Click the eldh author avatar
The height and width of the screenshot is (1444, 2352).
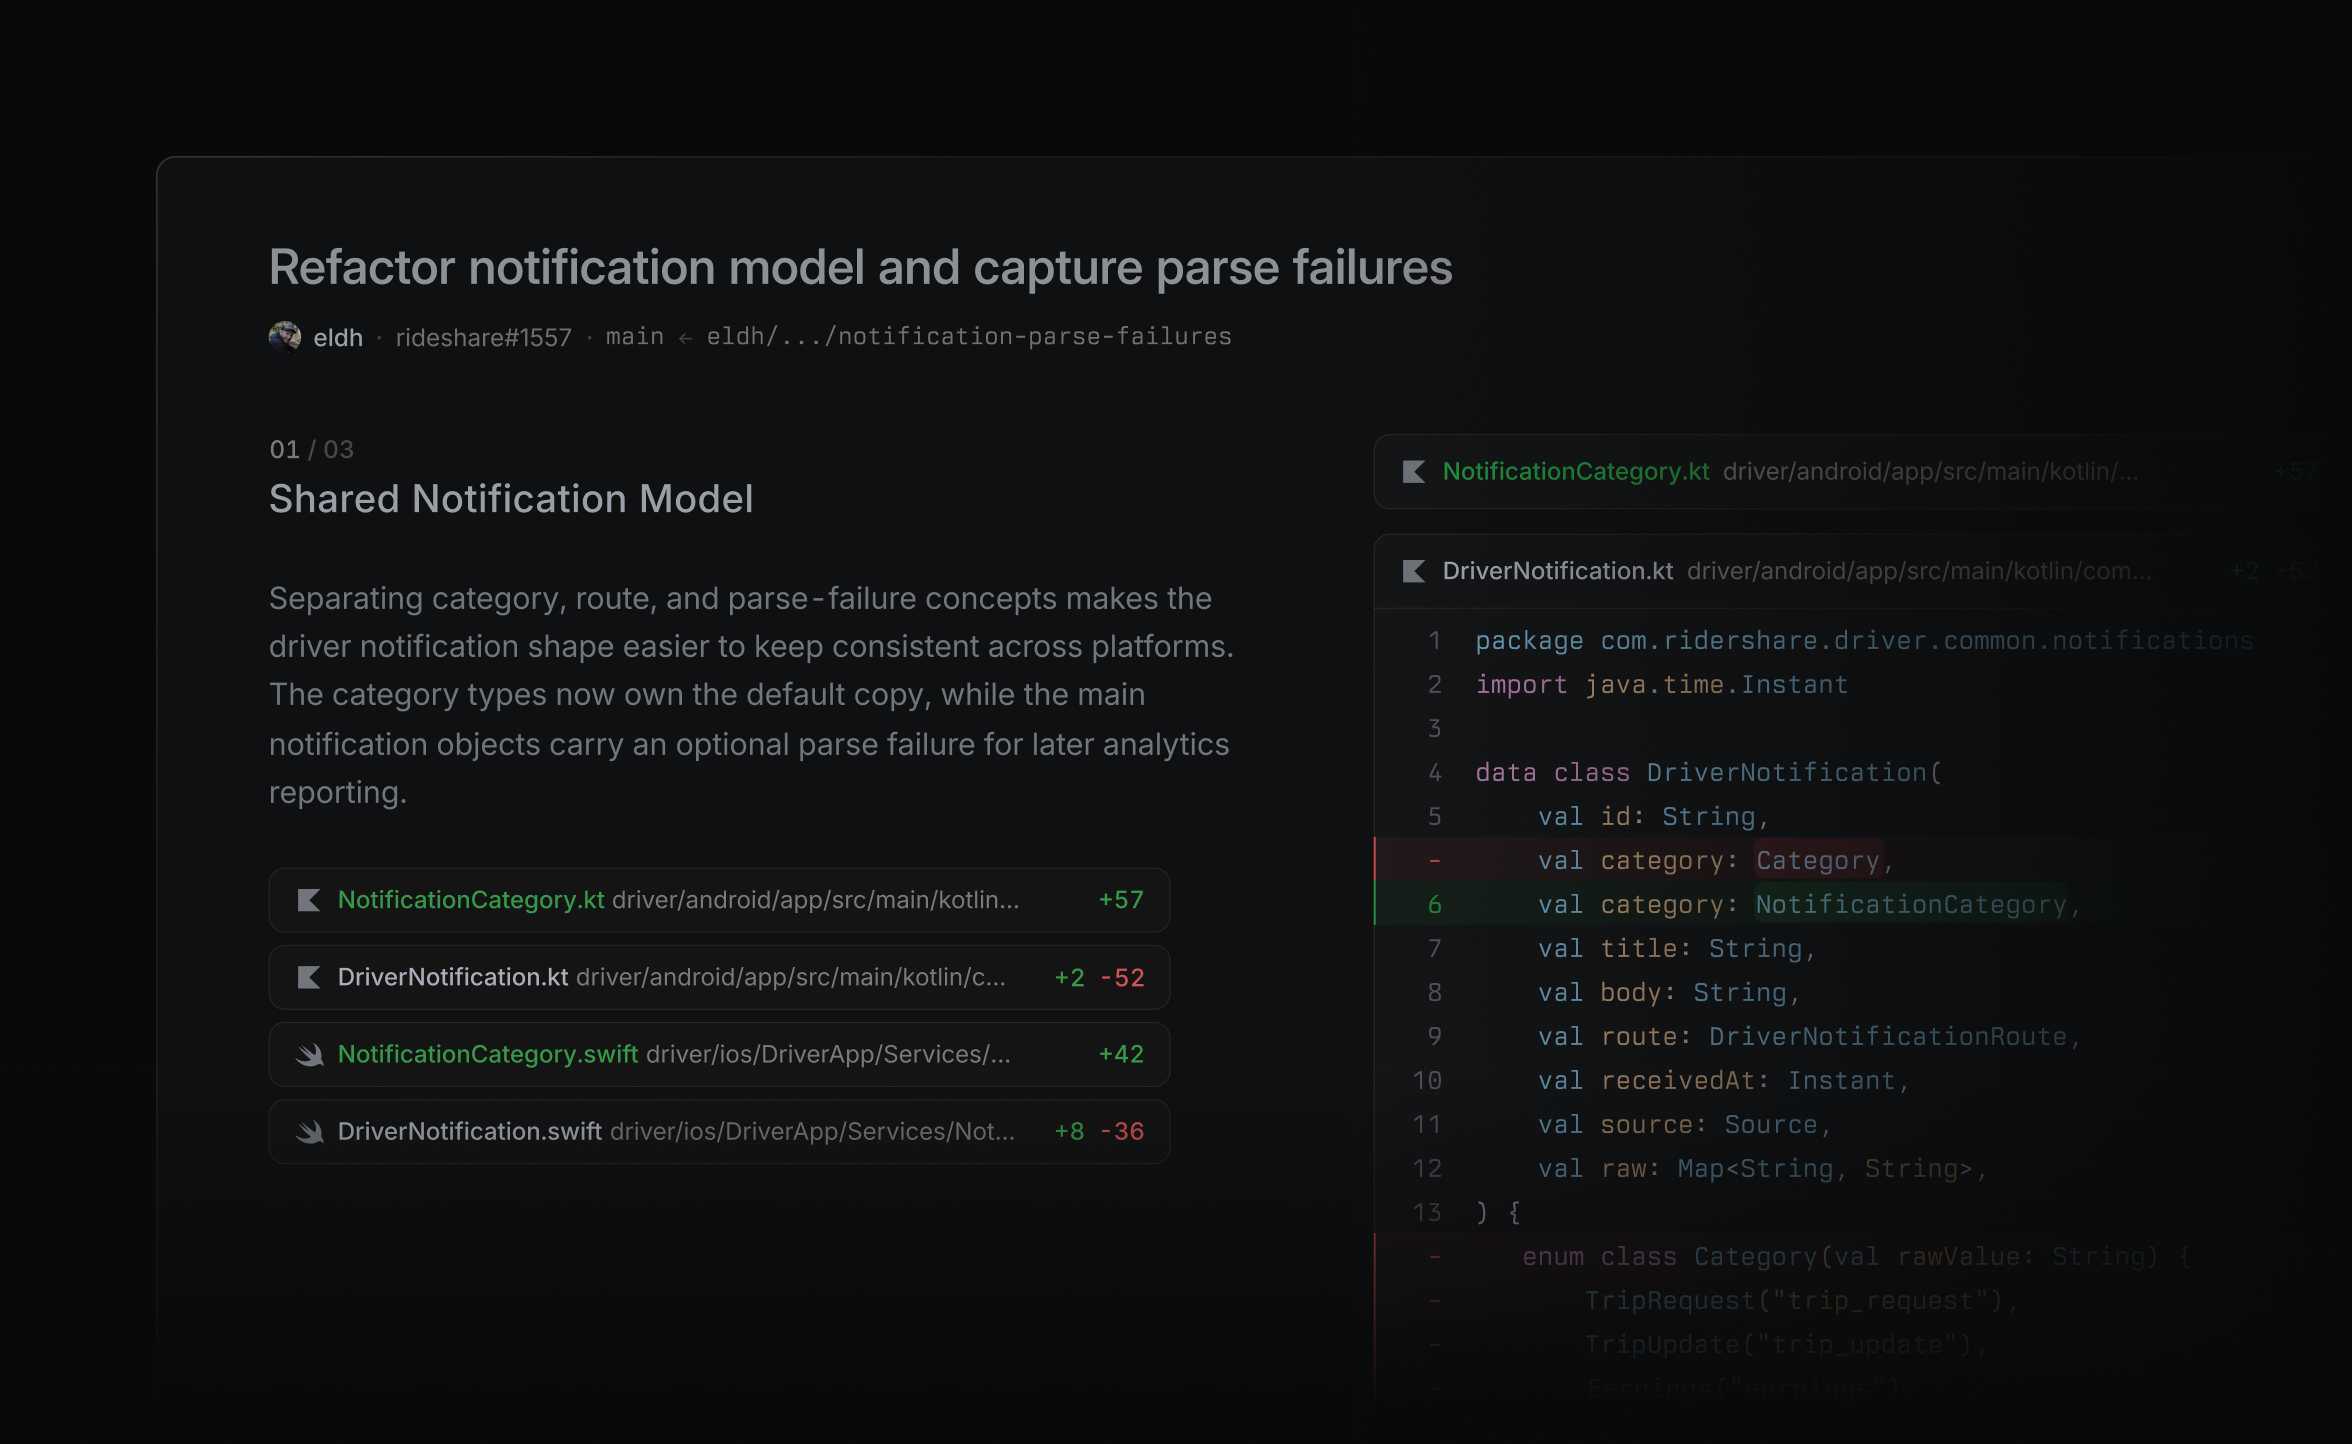pos(285,337)
